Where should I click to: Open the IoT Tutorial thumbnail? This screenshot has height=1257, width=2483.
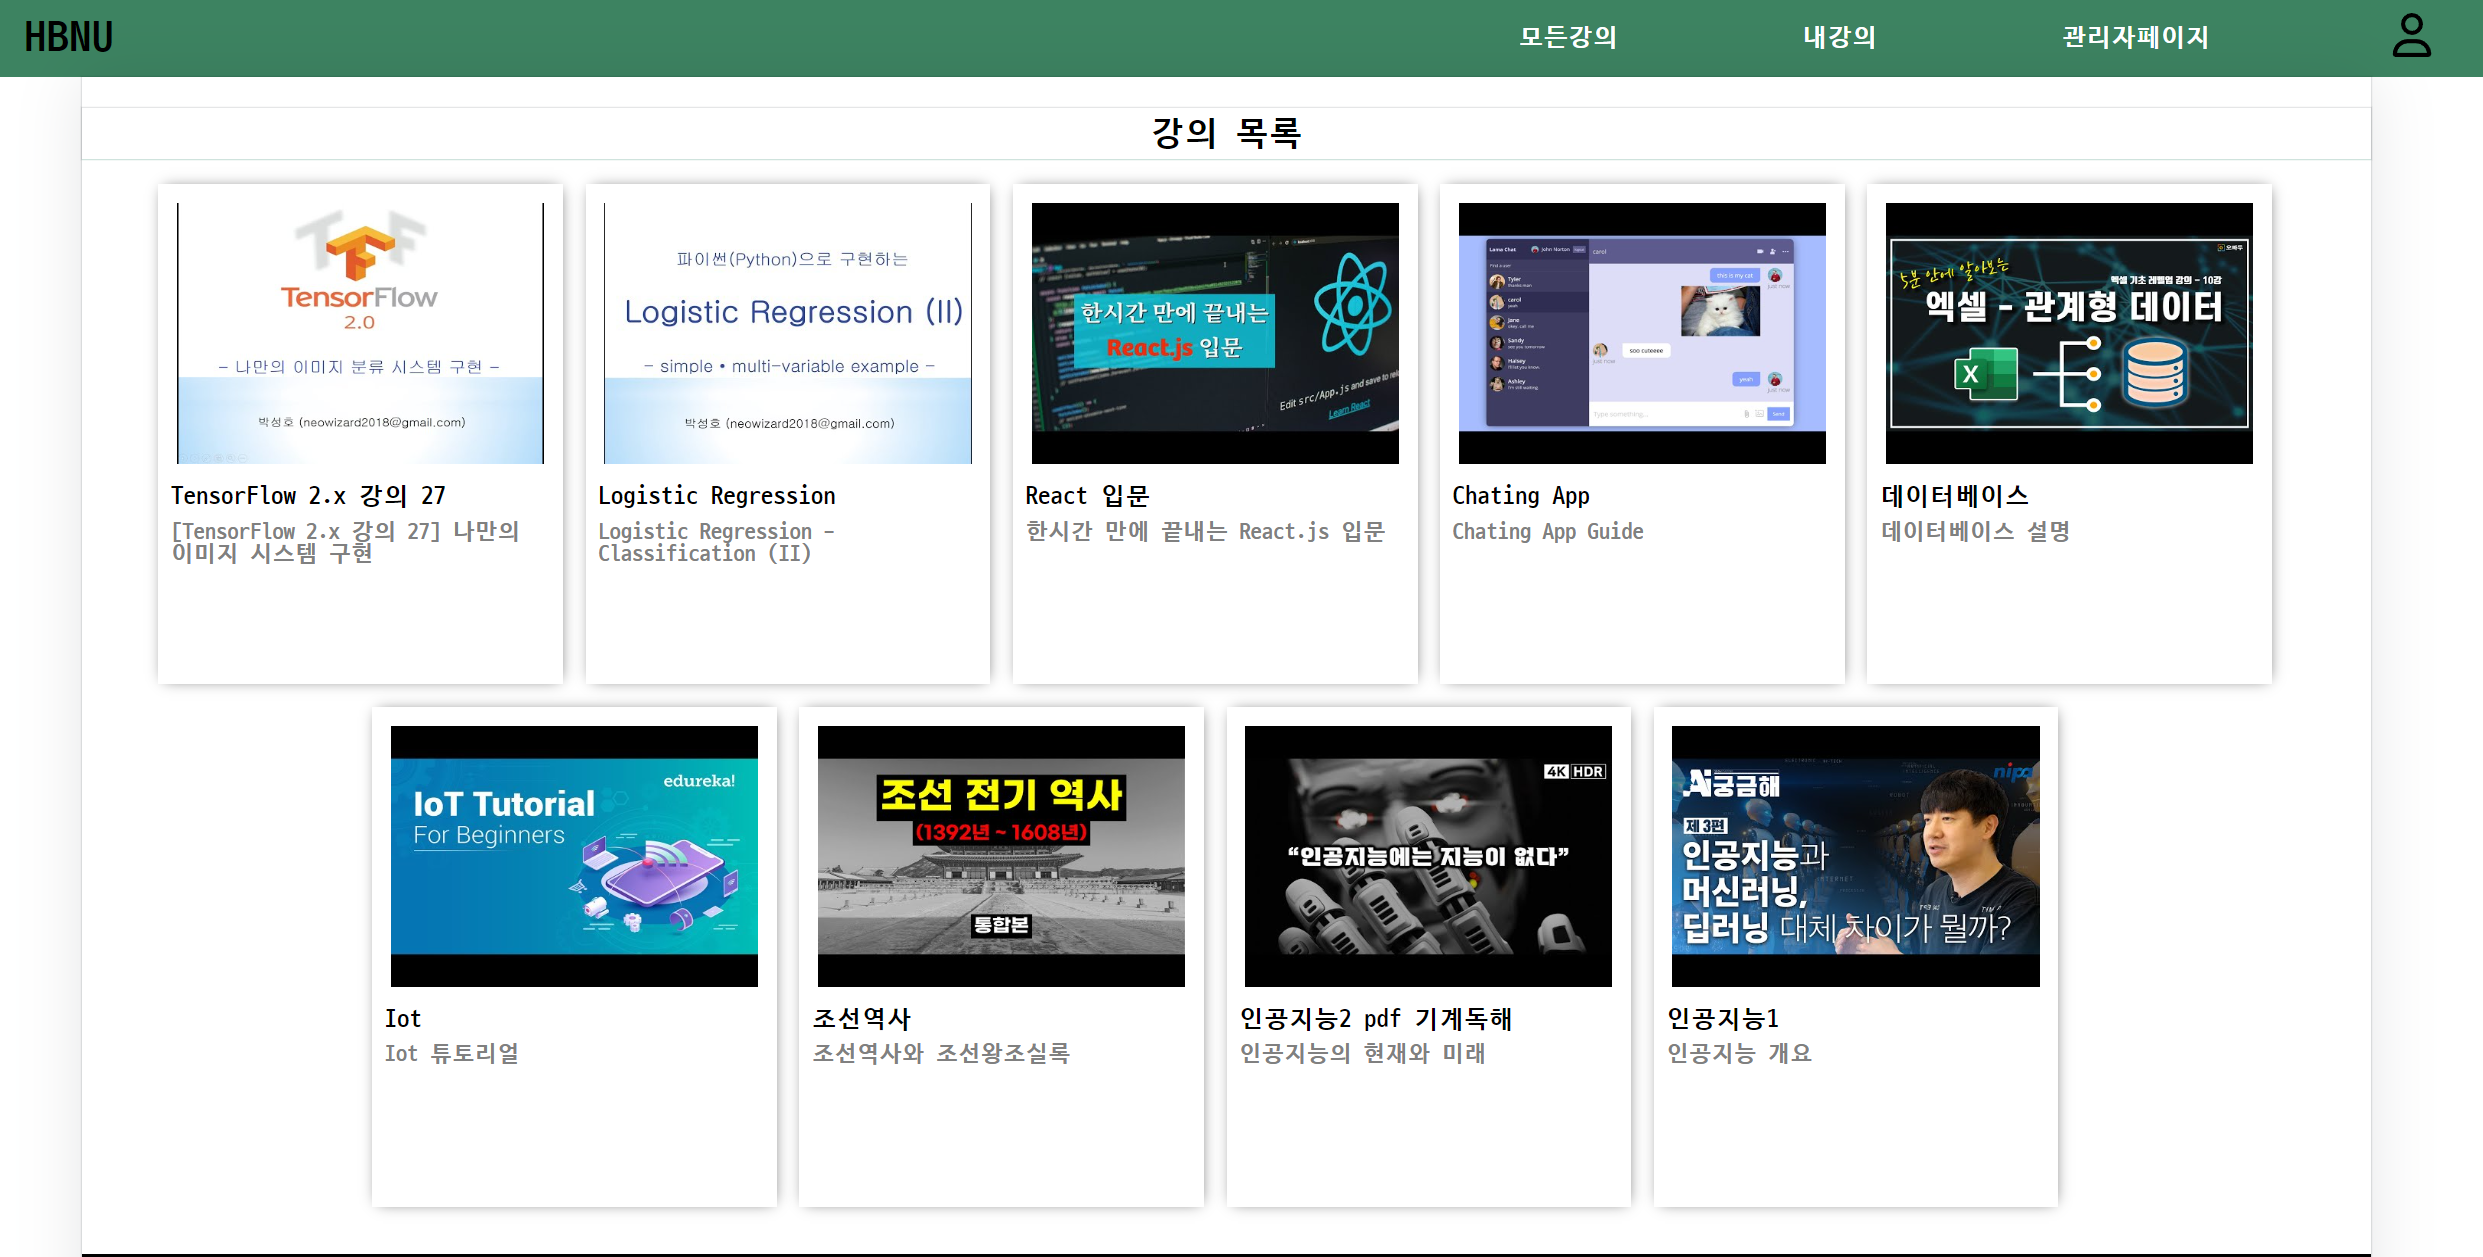(x=574, y=856)
